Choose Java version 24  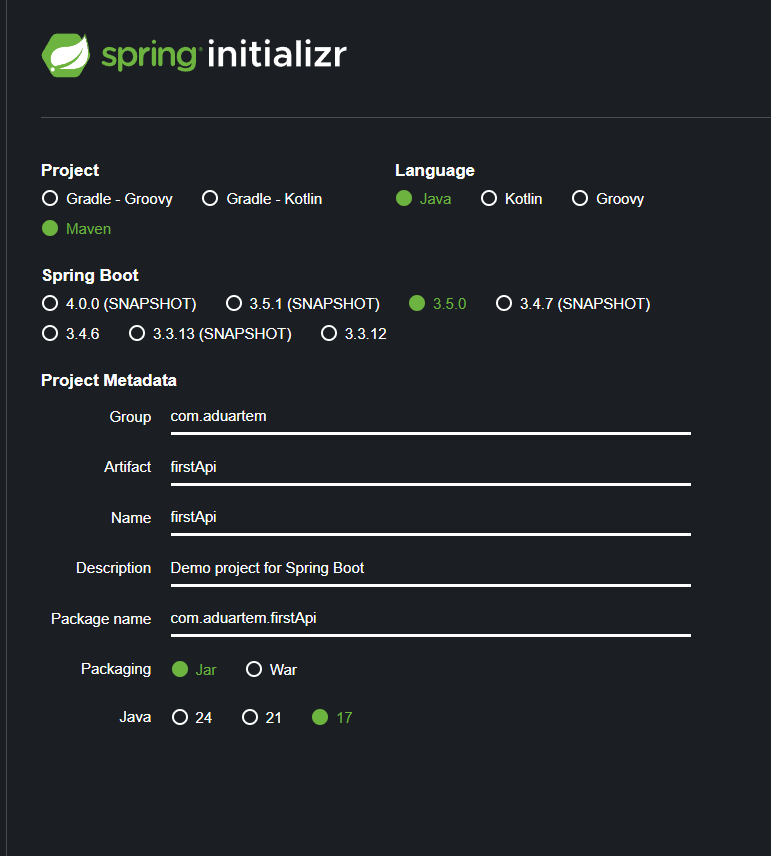pyautogui.click(x=192, y=717)
